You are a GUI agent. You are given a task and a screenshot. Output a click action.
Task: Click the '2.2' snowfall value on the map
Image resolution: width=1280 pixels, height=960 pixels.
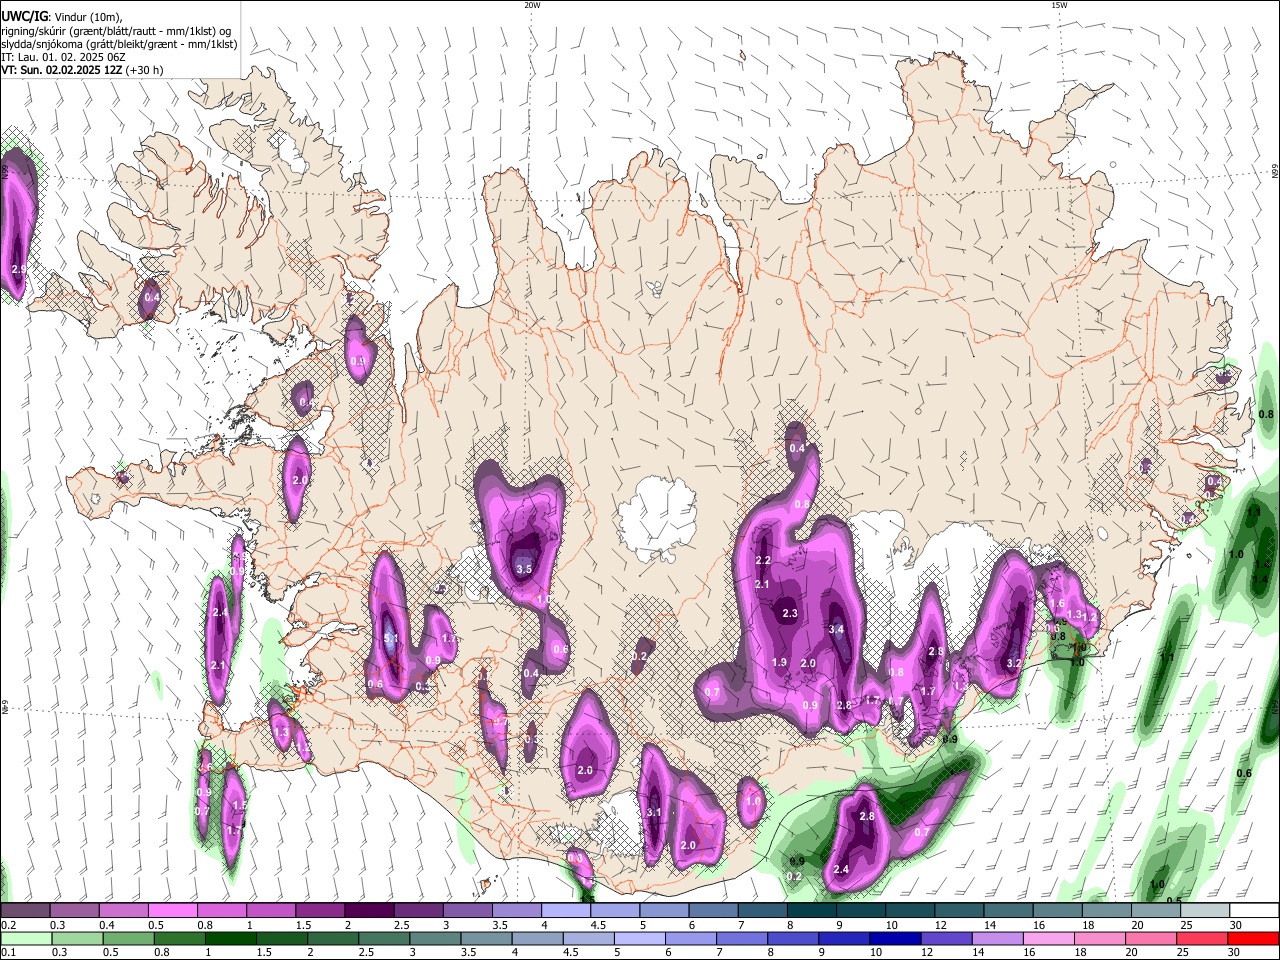pos(763,560)
